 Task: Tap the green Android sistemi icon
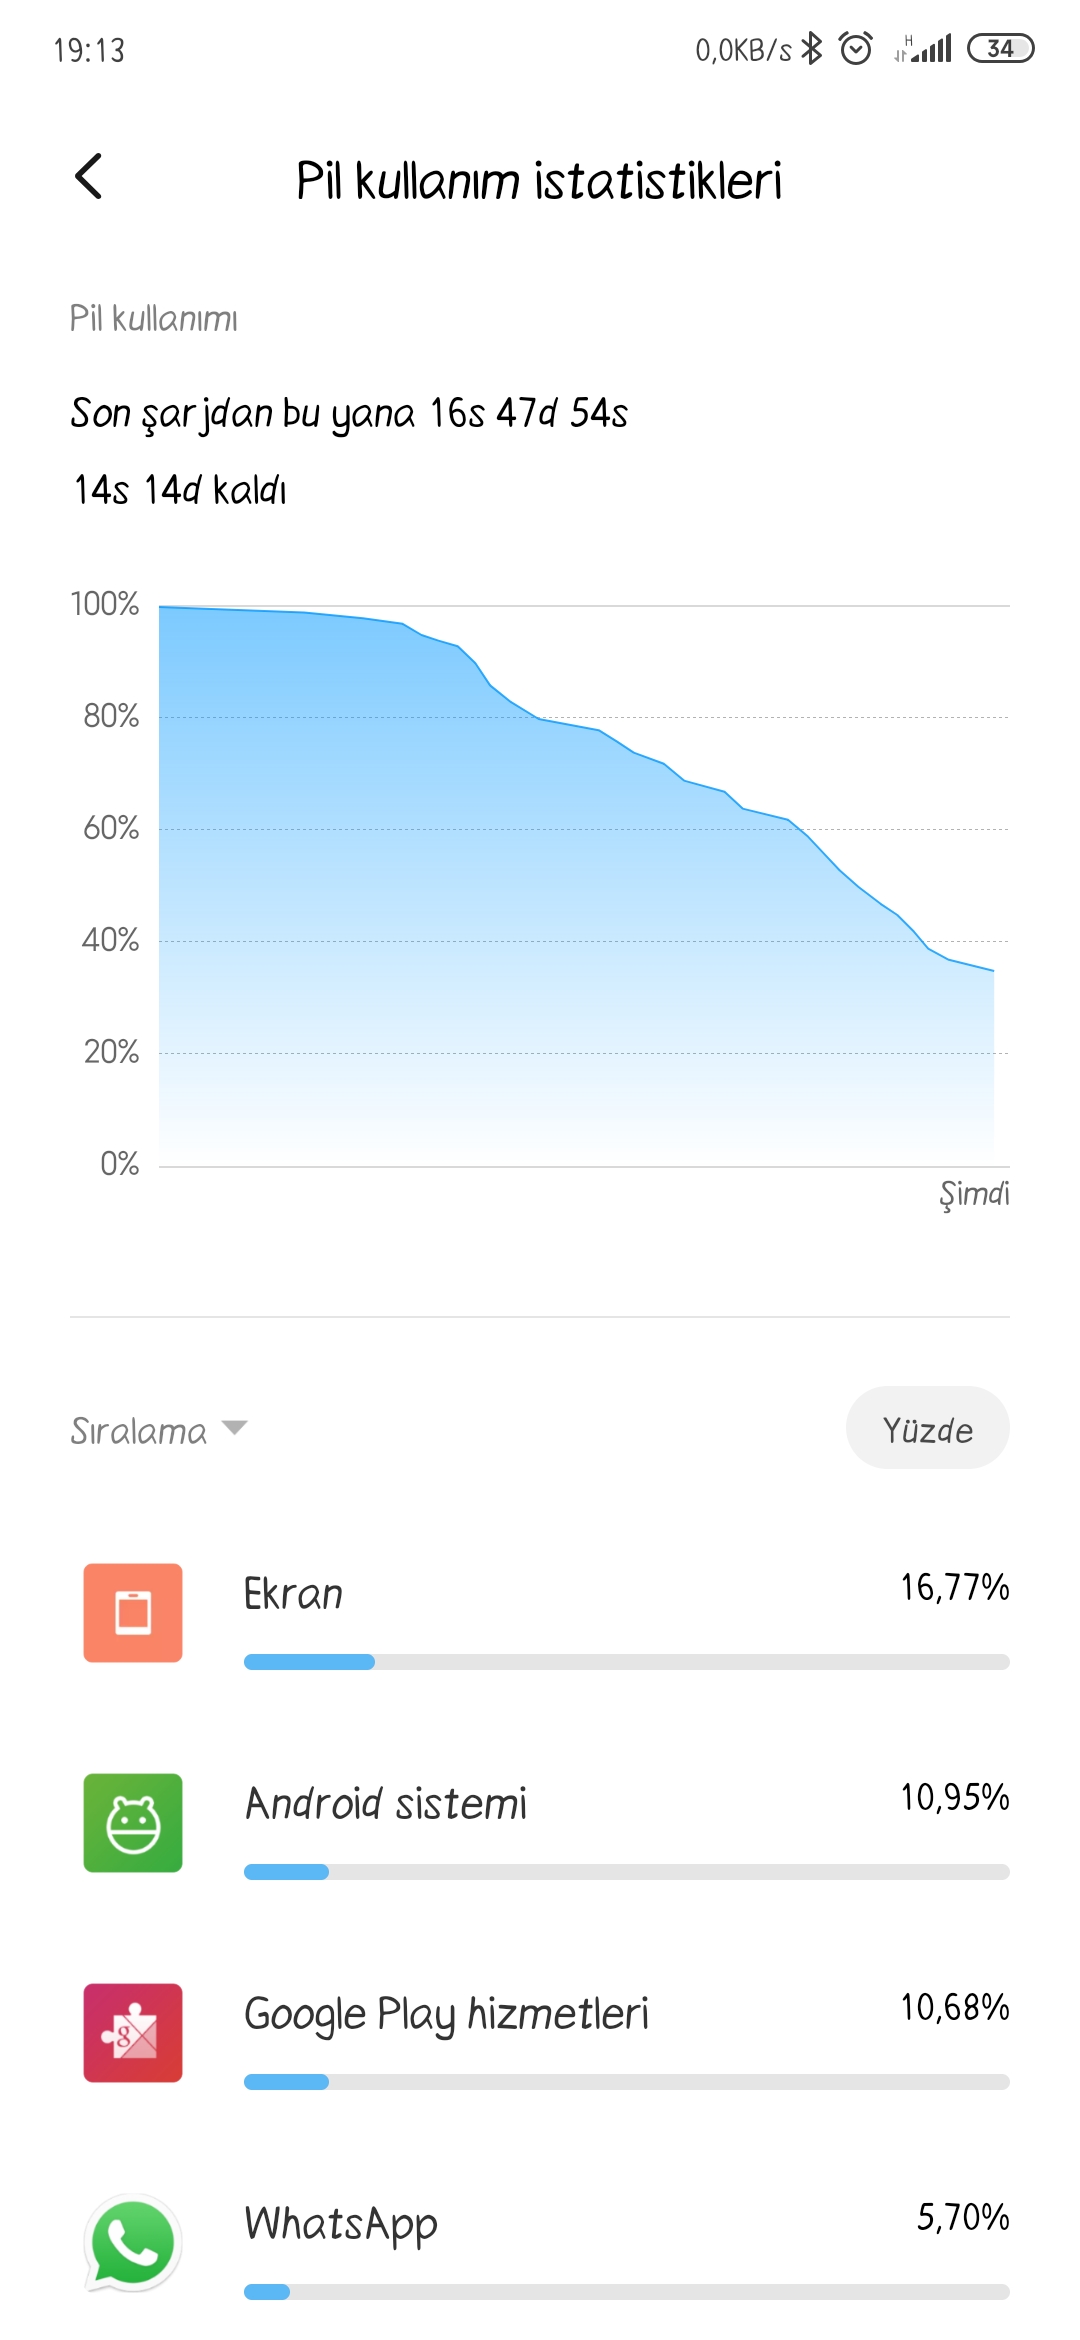(133, 1823)
